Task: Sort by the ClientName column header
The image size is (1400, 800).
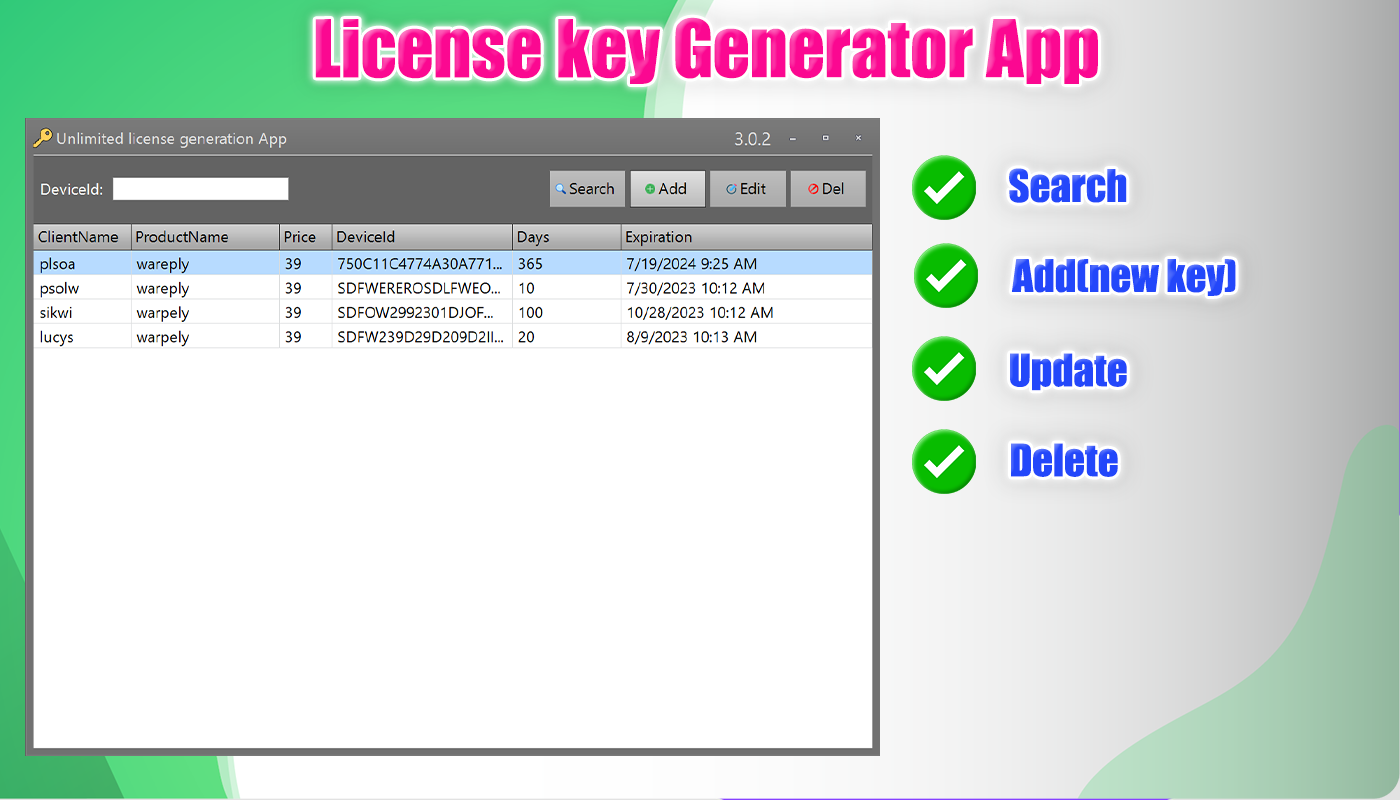Action: click(78, 237)
